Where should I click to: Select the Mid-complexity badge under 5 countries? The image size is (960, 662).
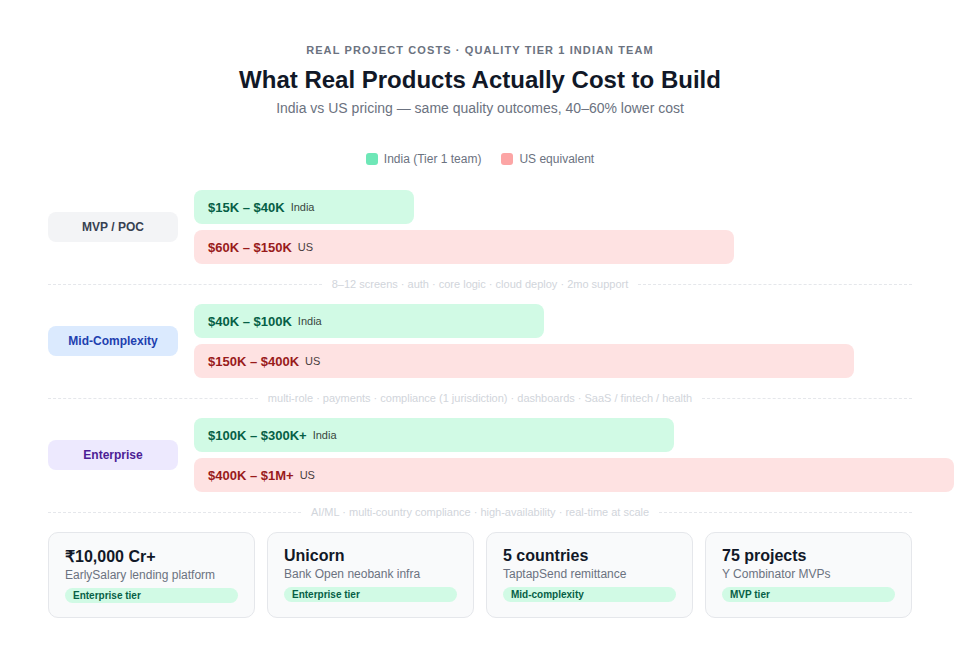tap(590, 594)
